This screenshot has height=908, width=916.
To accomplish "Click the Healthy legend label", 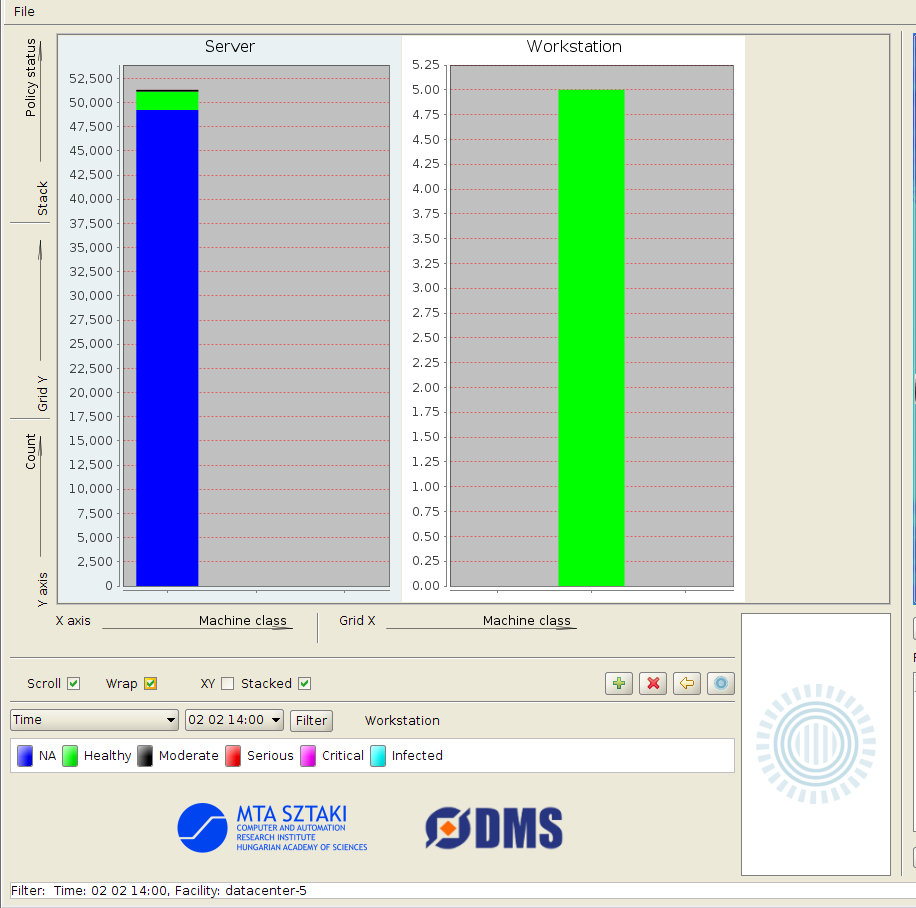I will pos(107,755).
